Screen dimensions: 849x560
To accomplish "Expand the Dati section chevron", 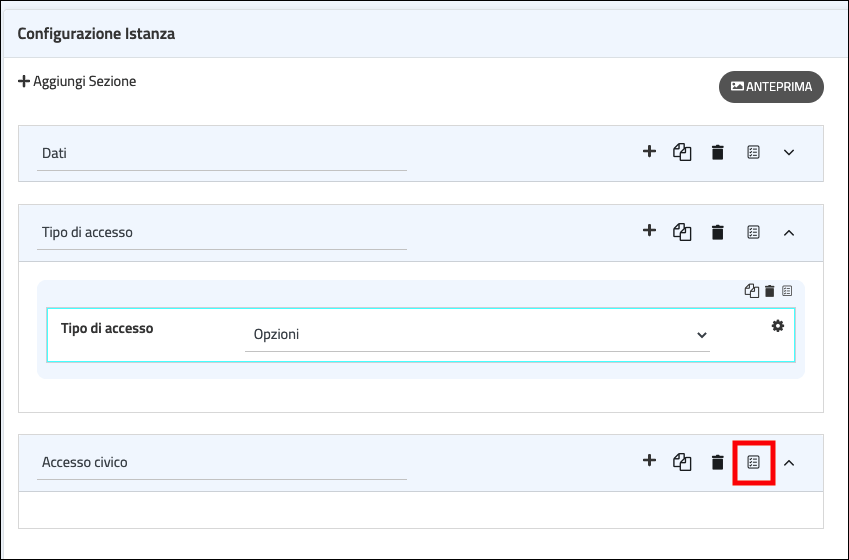I will coord(788,153).
